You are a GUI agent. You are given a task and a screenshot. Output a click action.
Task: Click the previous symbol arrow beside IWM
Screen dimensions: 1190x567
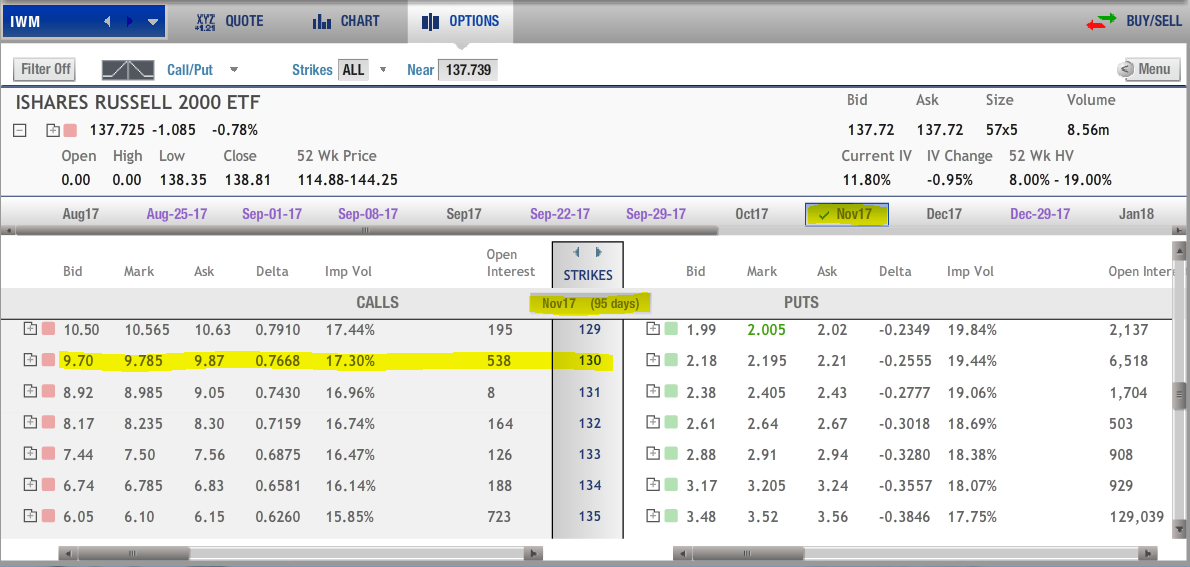pos(107,21)
